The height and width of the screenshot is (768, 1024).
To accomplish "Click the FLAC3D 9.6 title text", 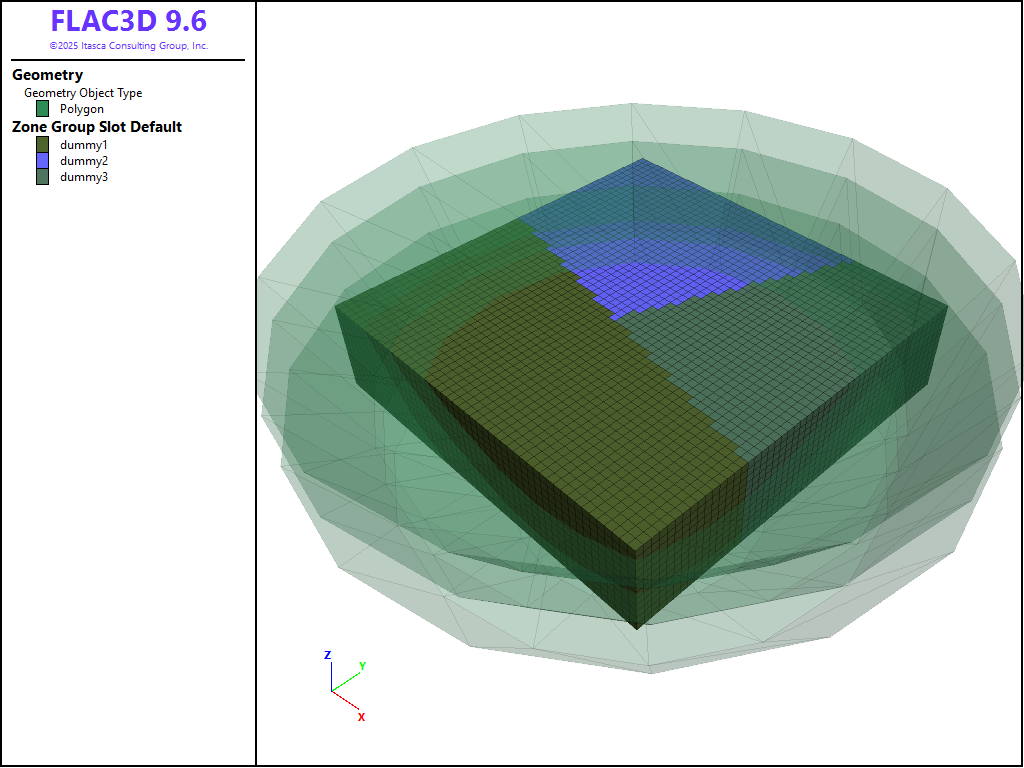I will coord(128,22).
